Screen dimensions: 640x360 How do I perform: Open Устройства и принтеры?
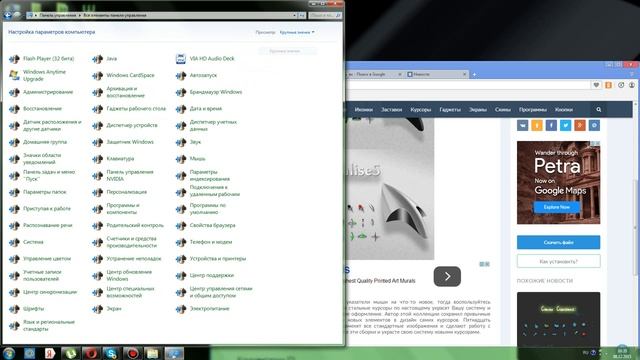coord(211,259)
